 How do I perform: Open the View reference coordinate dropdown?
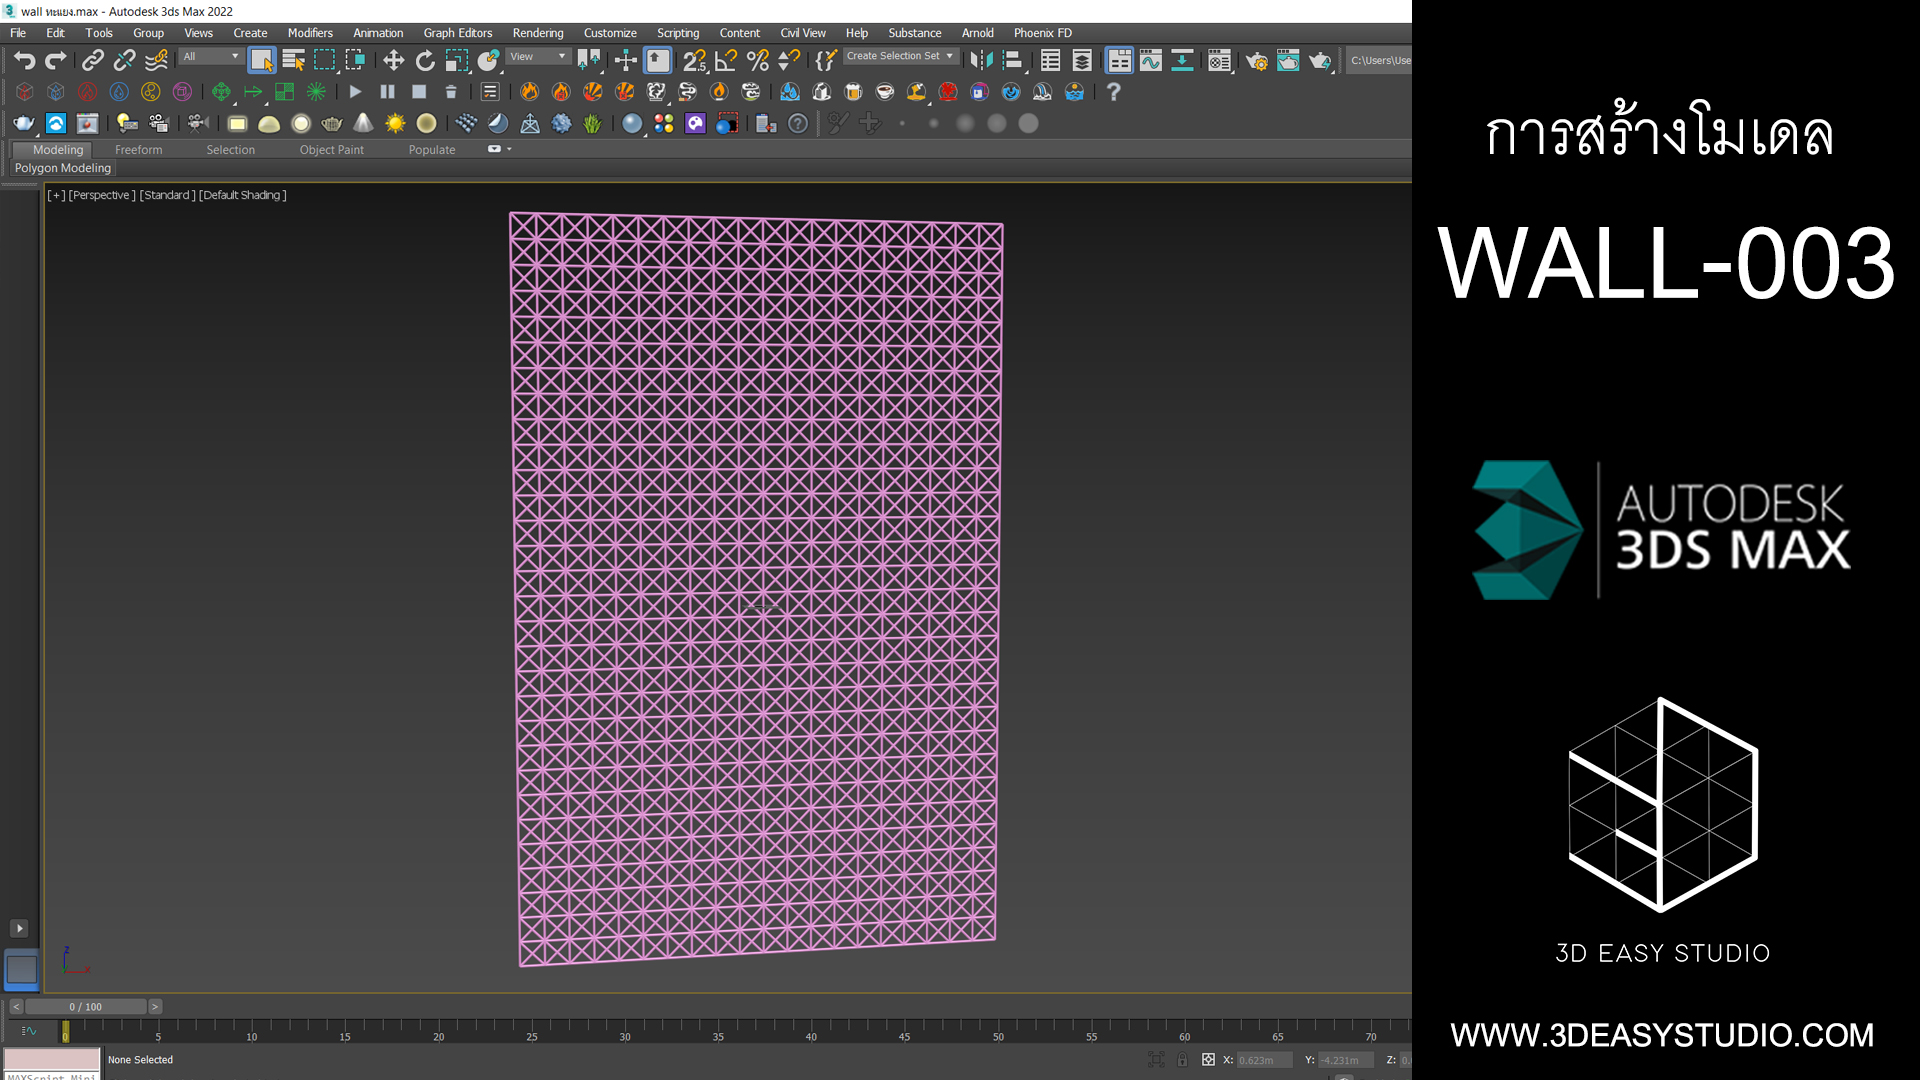click(x=537, y=57)
